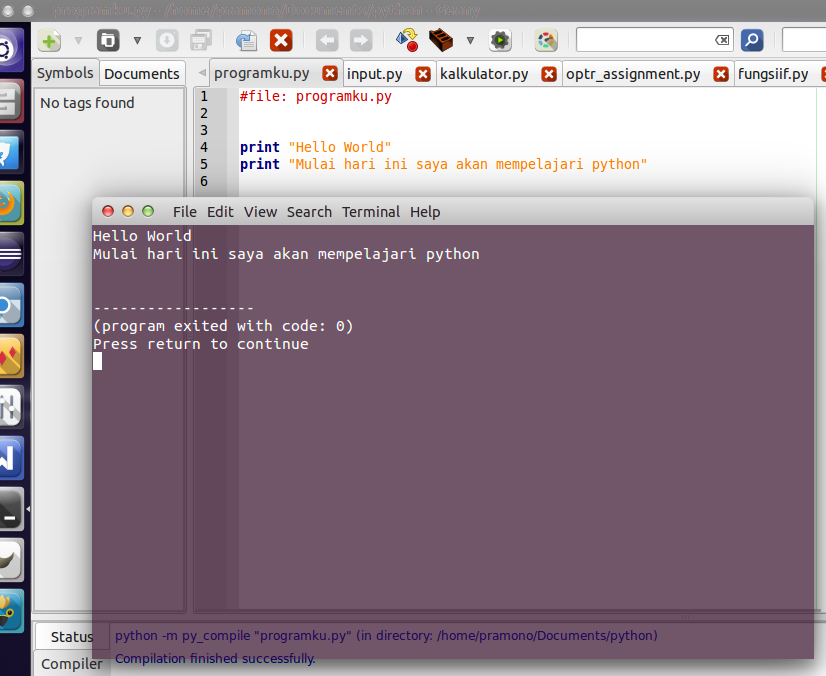Viewport: 826px width, 676px height.
Task: Click the magnifier find button beside the search field
Action: pos(751,41)
